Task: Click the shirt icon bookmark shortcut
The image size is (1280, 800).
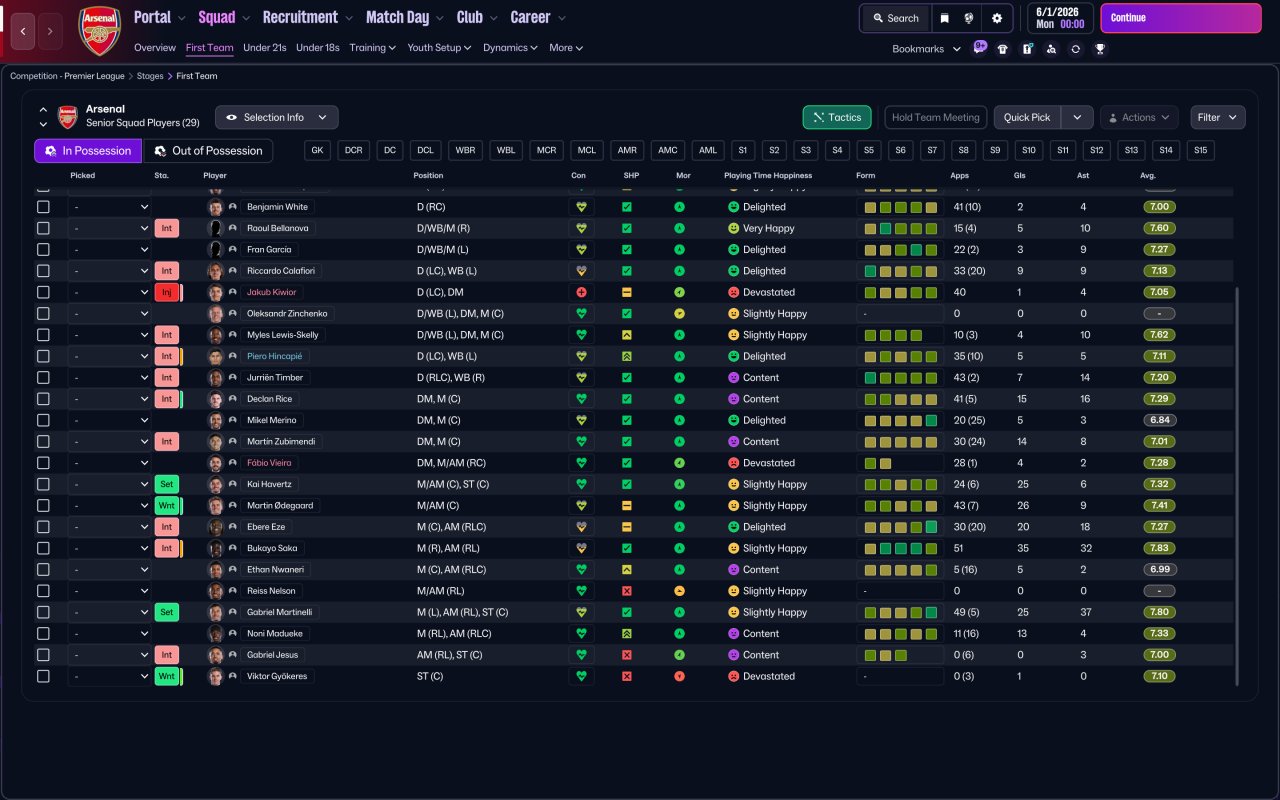Action: point(1003,49)
